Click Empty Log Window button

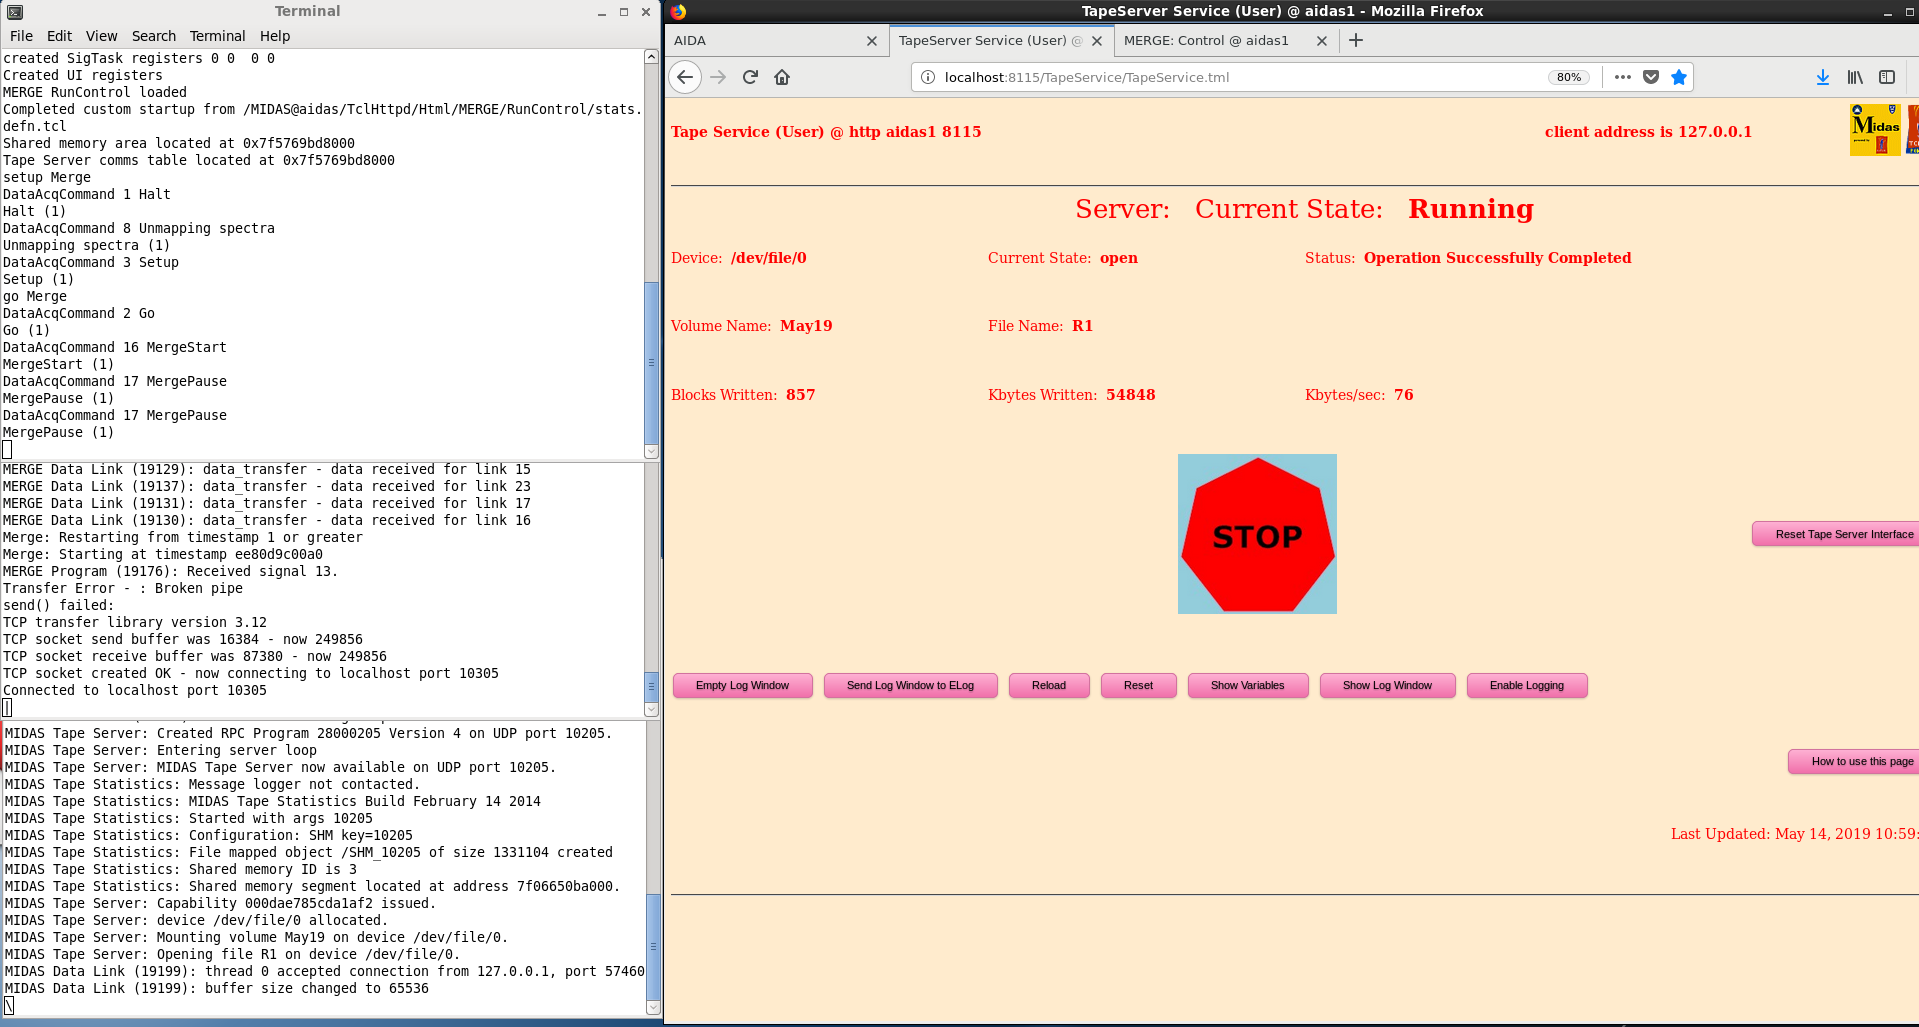point(742,685)
